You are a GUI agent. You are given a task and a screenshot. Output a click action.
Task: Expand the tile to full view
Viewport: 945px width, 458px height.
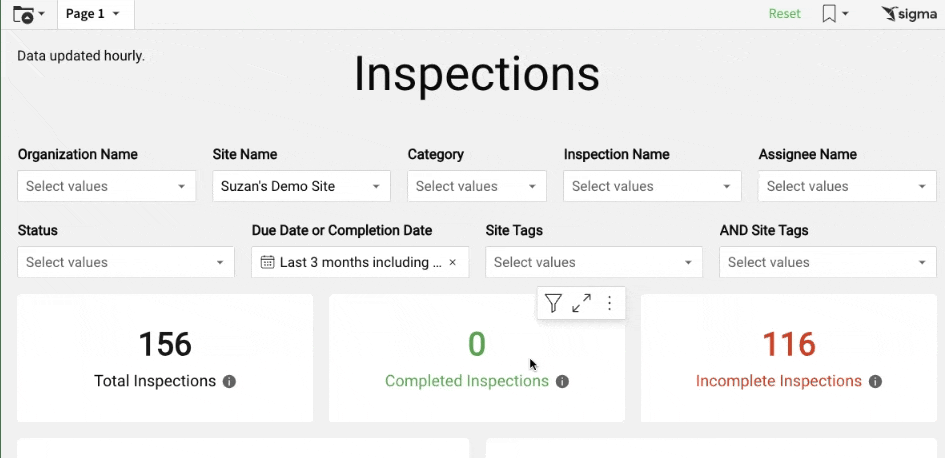(x=581, y=303)
